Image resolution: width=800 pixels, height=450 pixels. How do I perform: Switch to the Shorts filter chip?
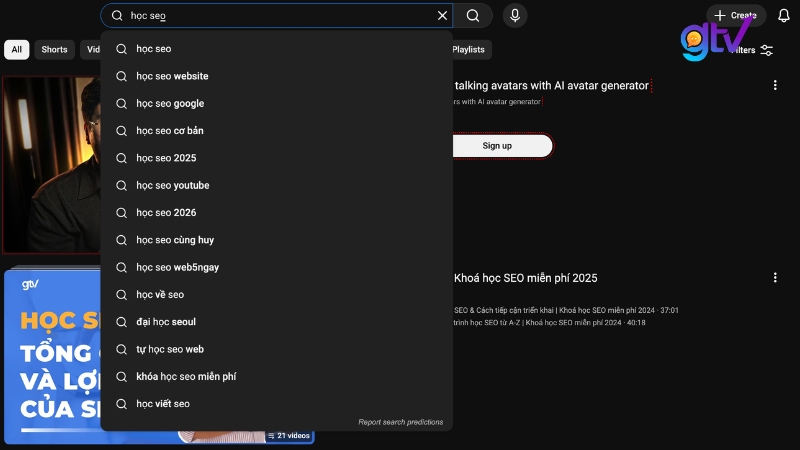[54, 50]
